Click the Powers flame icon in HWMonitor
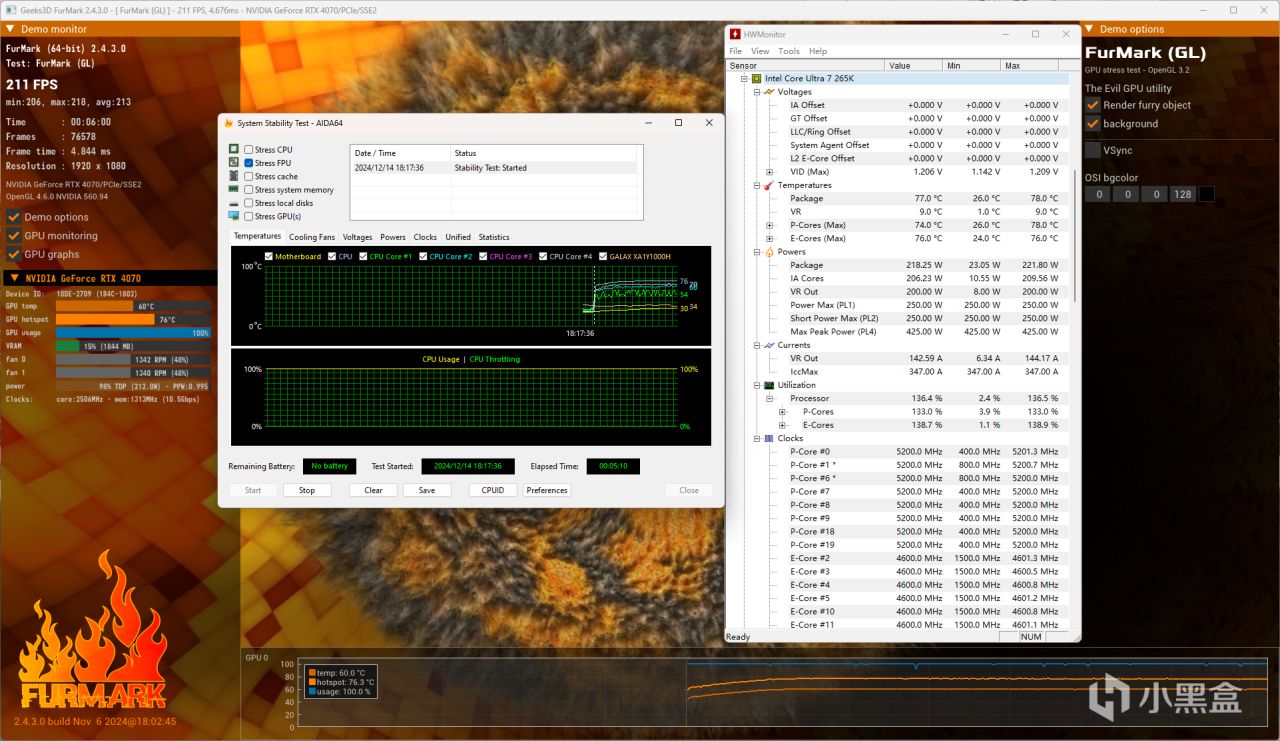This screenshot has height=741, width=1280. coord(769,252)
